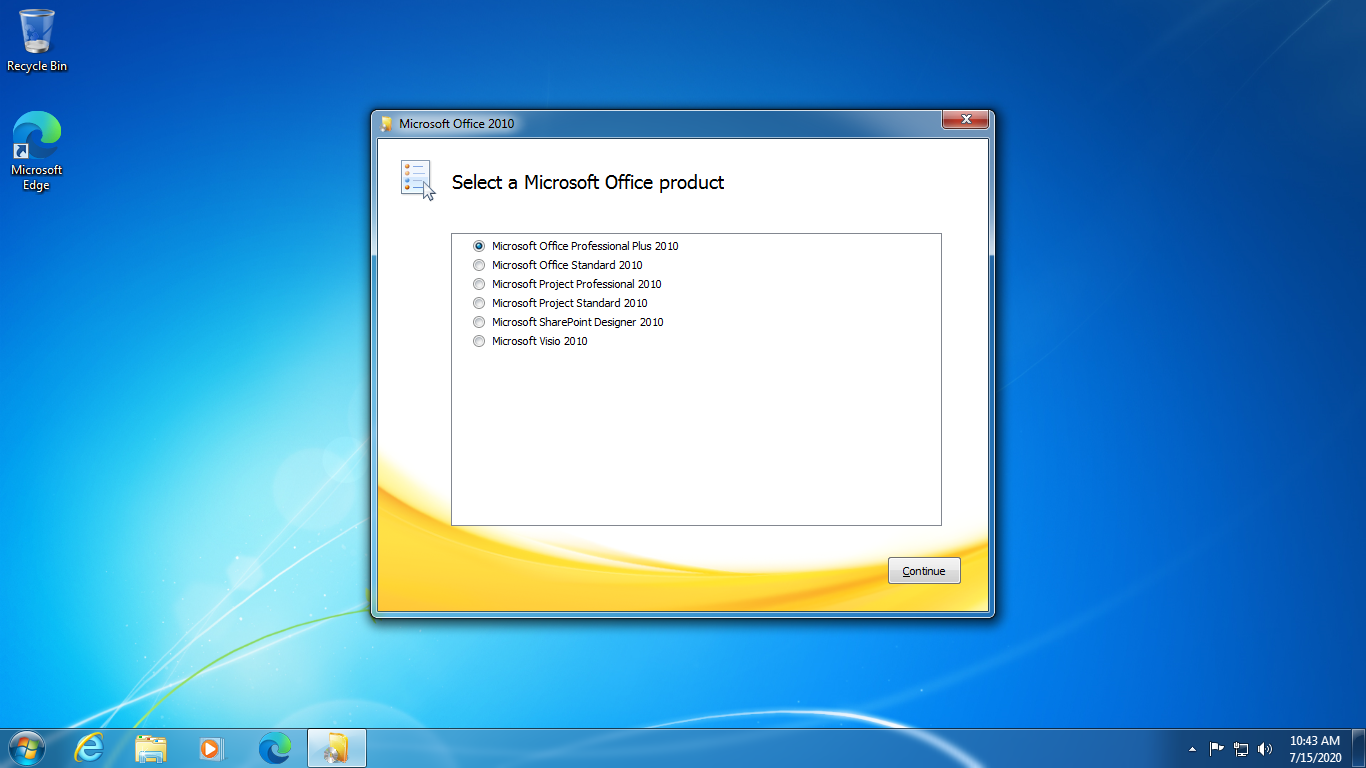
Task: Open the volume speaker tray icon
Action: (1265, 748)
